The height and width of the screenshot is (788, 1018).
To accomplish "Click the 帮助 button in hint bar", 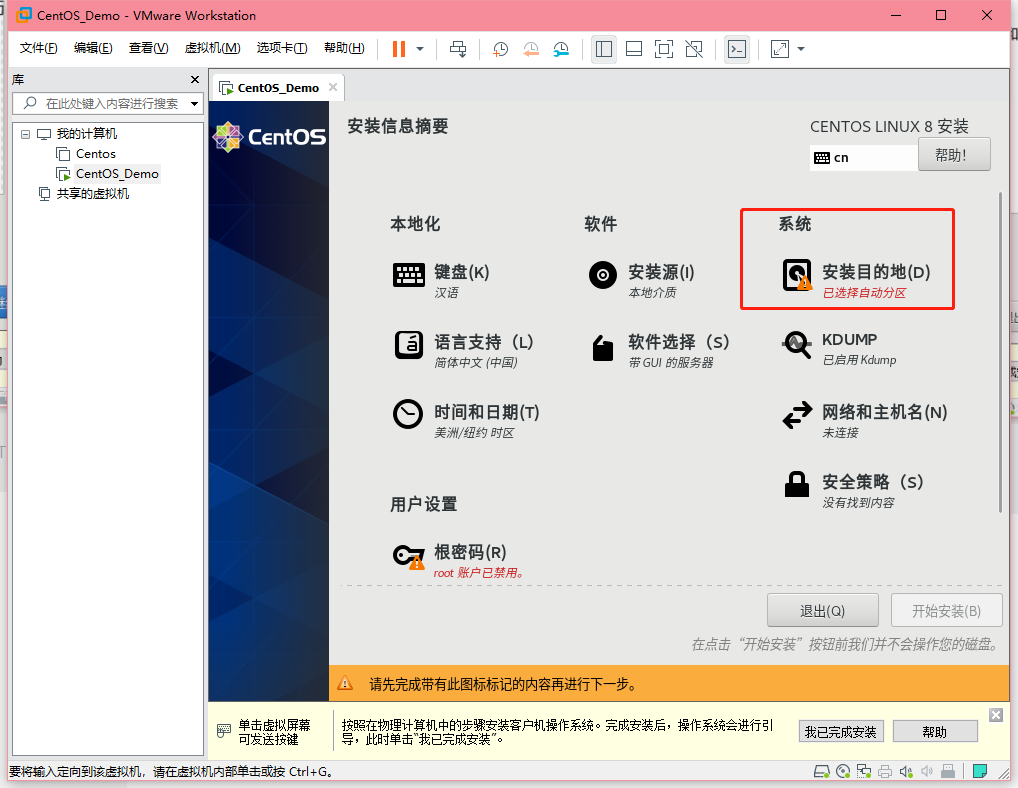I will pyautogui.click(x=935, y=732).
